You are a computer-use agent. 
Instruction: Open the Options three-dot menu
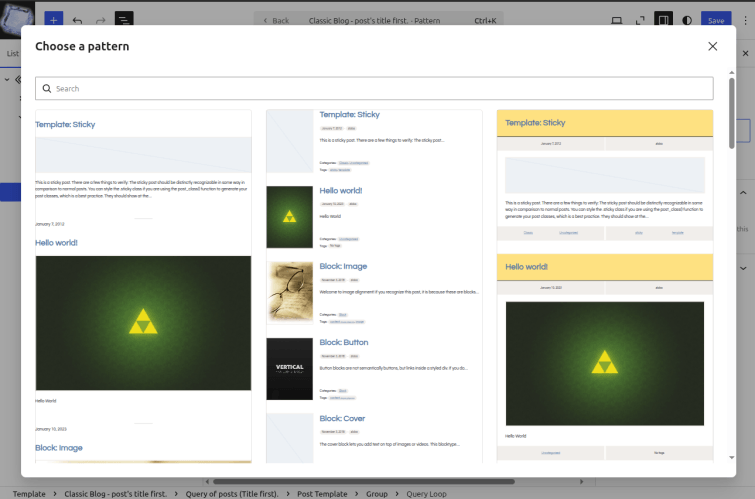[x=745, y=20]
